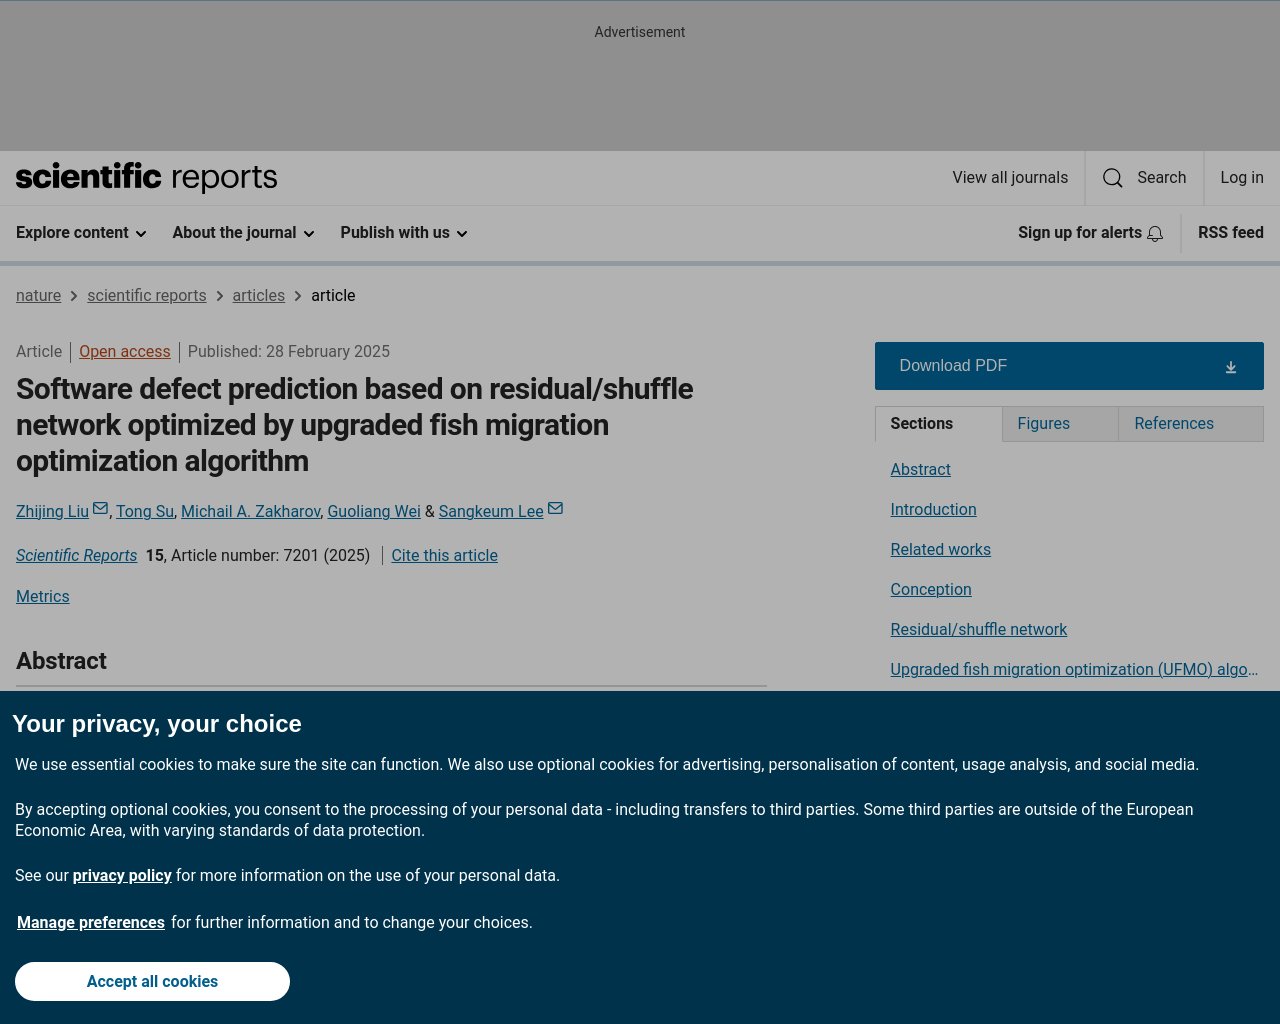Viewport: 1280px width, 1024px height.
Task: Accept all cookies
Action: [152, 981]
